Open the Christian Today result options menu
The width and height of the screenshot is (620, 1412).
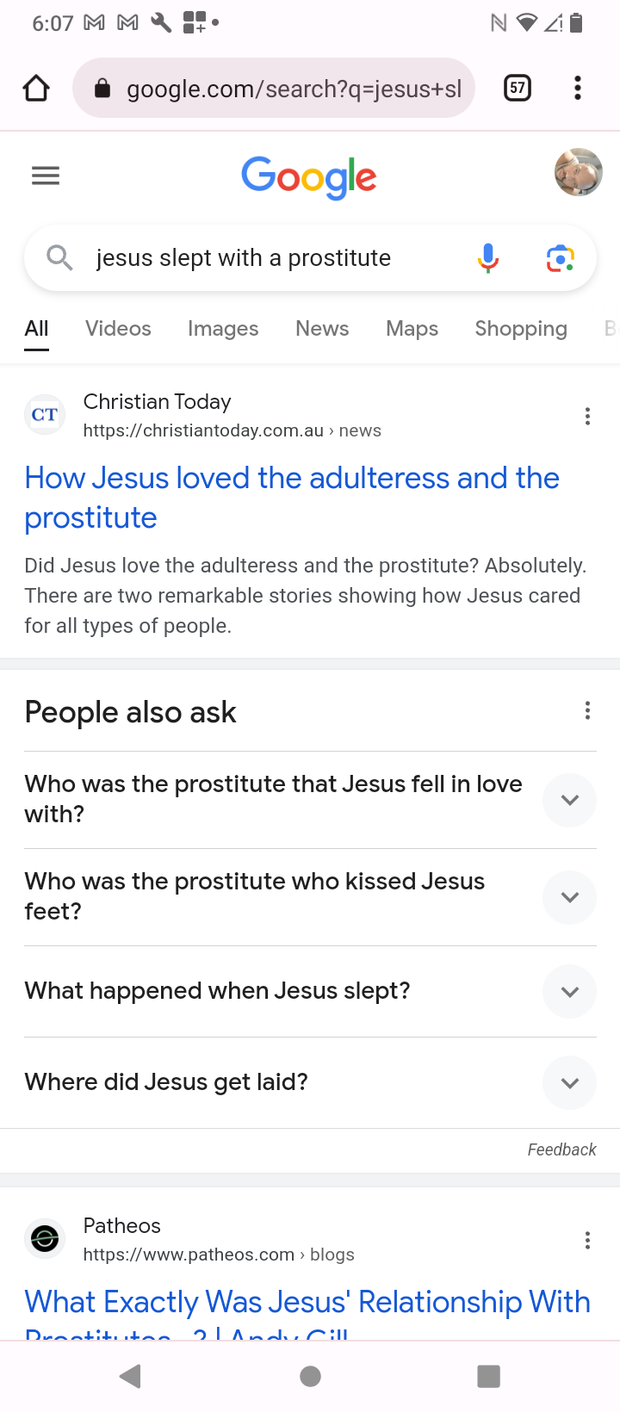click(587, 417)
